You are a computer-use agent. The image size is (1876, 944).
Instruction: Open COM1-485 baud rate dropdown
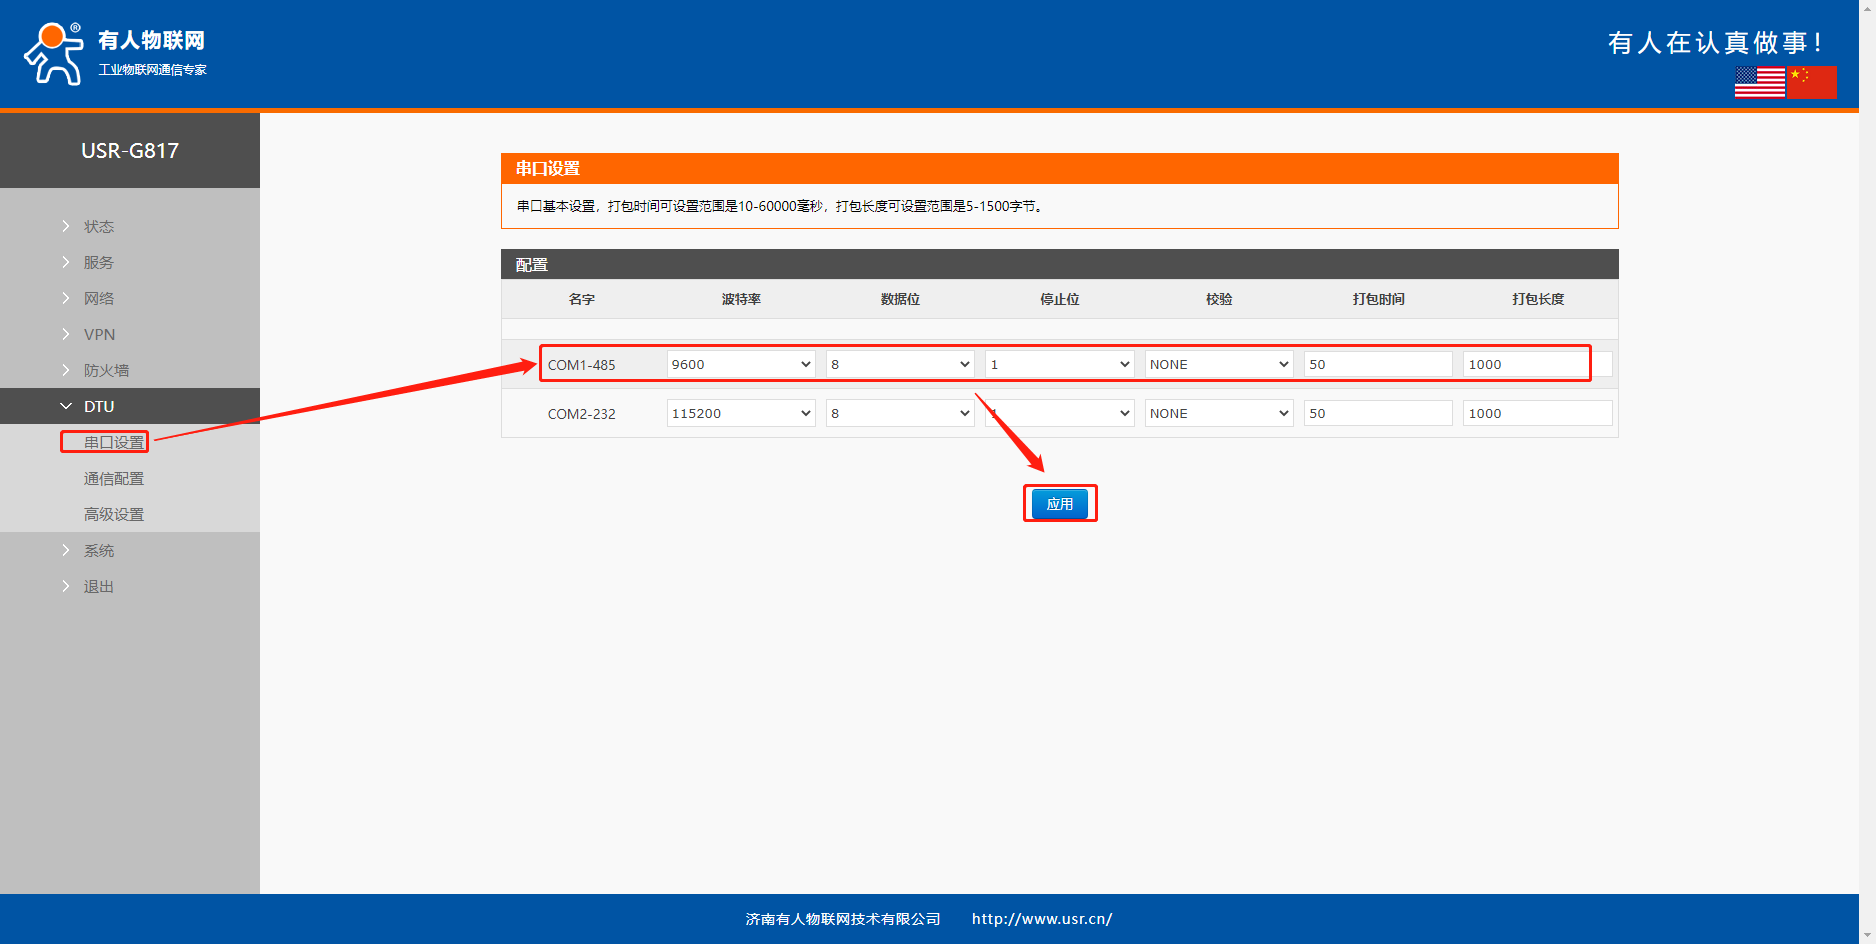pos(740,364)
